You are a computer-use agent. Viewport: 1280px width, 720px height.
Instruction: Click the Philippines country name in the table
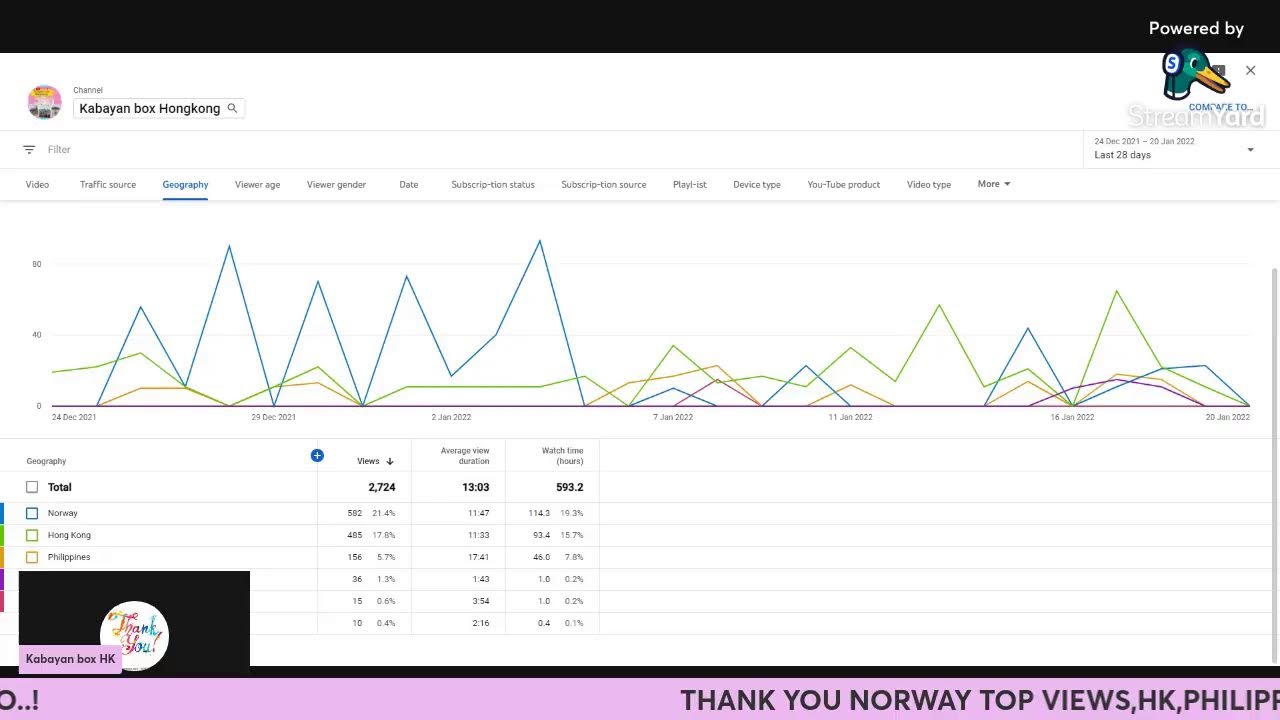pyautogui.click(x=69, y=557)
